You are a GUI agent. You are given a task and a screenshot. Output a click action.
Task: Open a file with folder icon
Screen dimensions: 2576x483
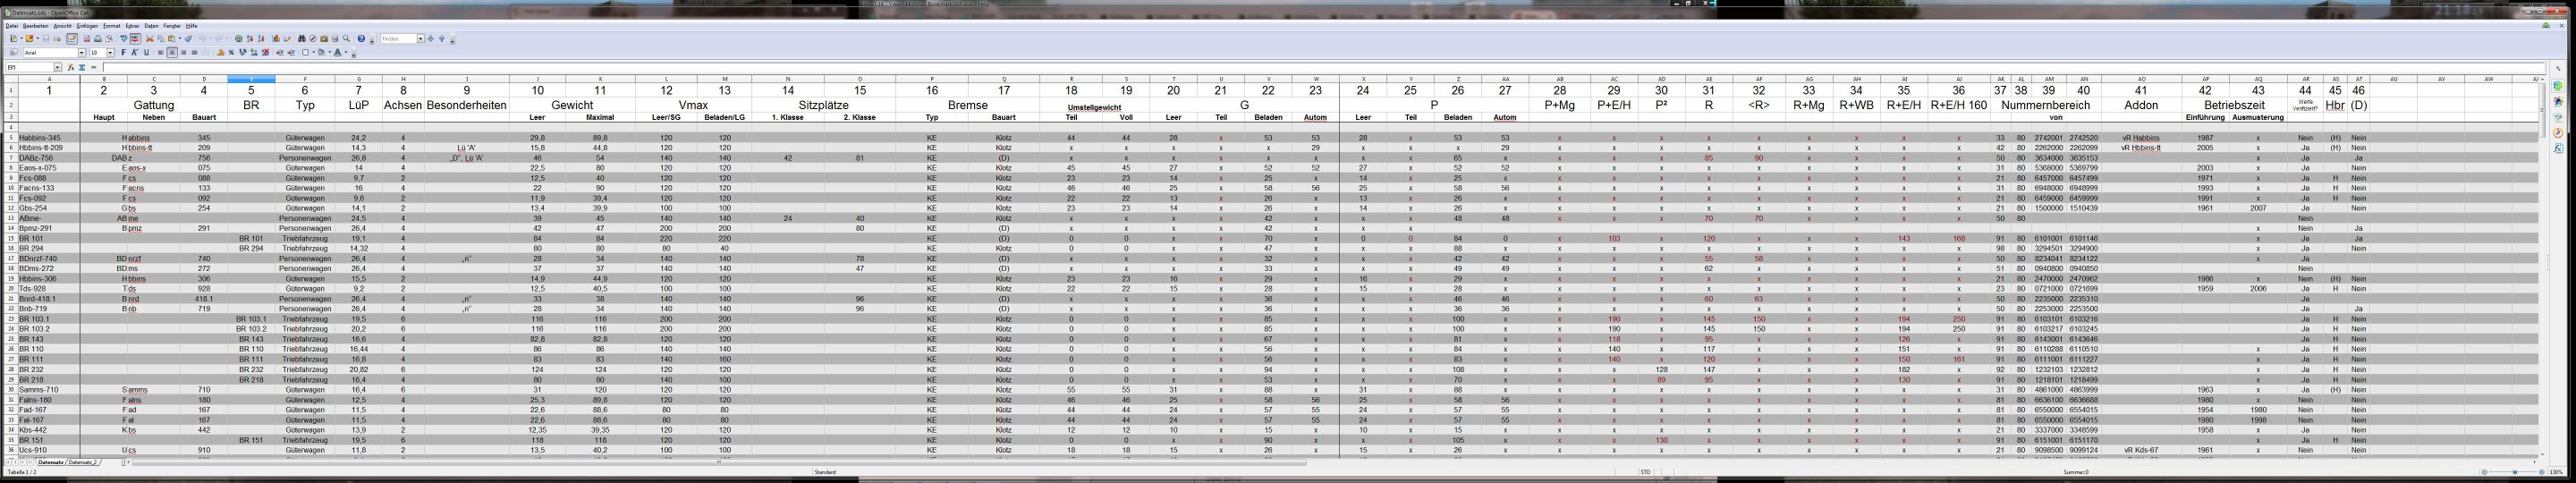click(29, 39)
